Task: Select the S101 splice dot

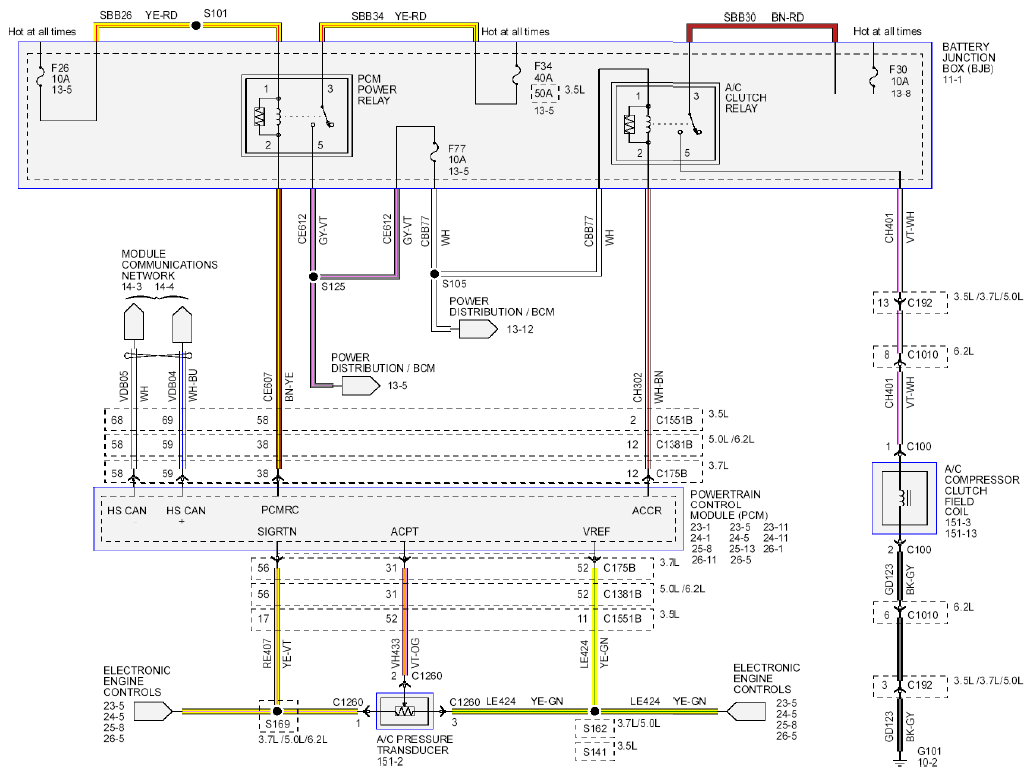Action: (x=196, y=26)
